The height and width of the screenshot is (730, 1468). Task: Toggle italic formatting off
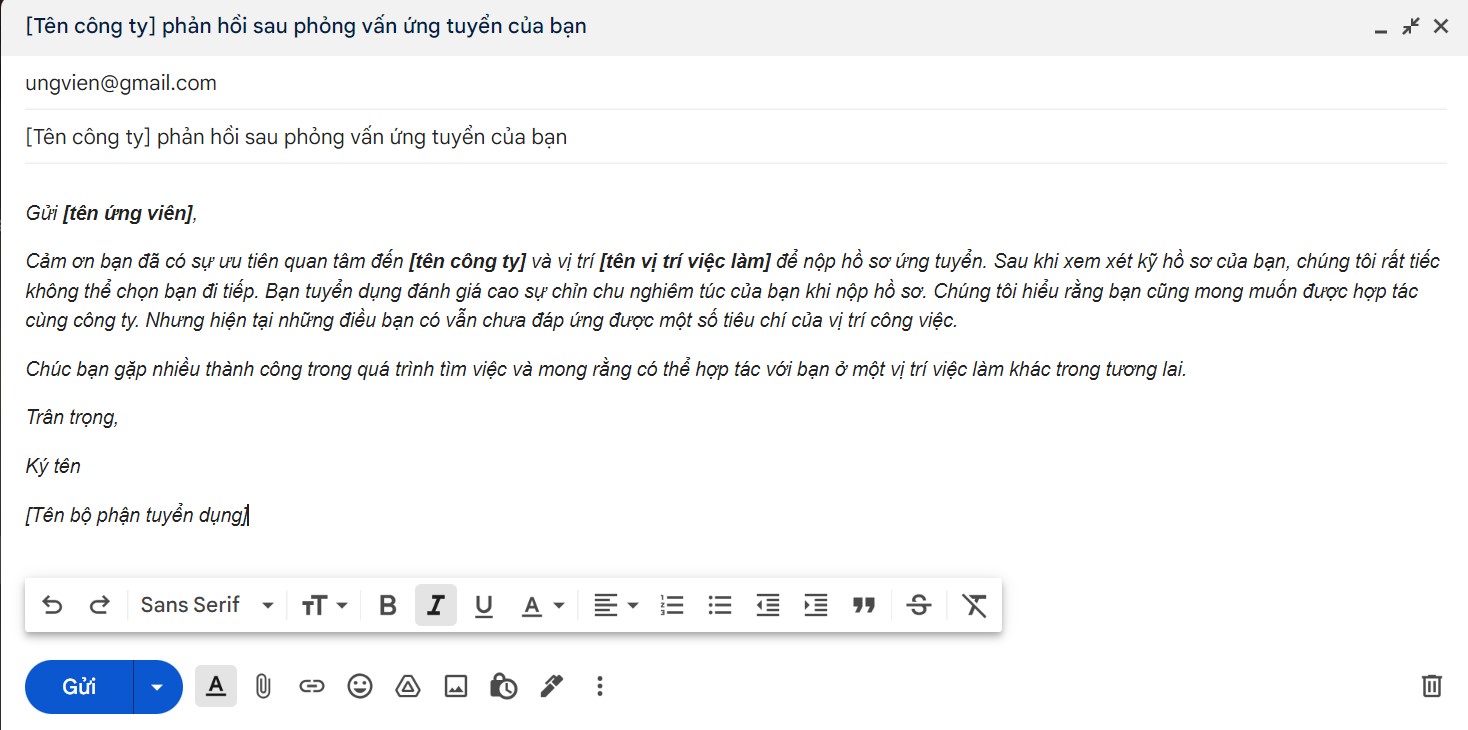436,605
